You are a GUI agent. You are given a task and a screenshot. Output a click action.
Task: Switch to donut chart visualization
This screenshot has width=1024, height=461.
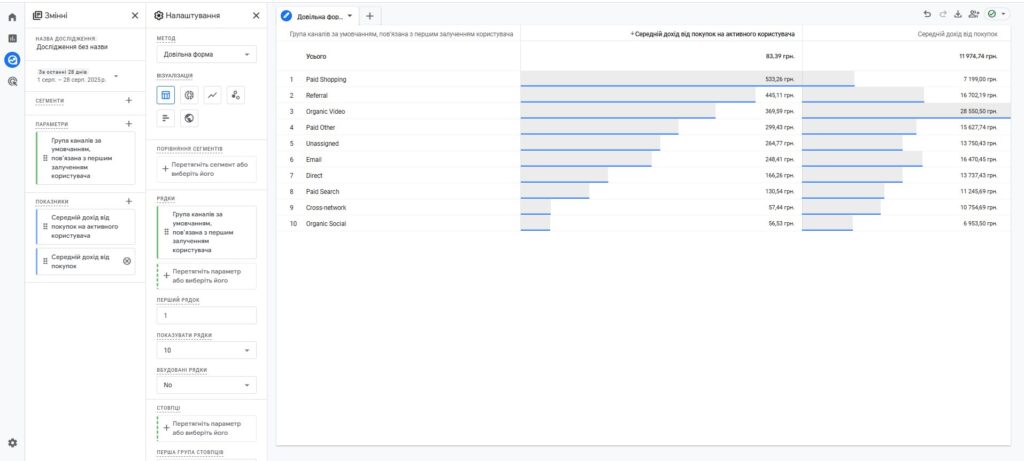click(189, 95)
